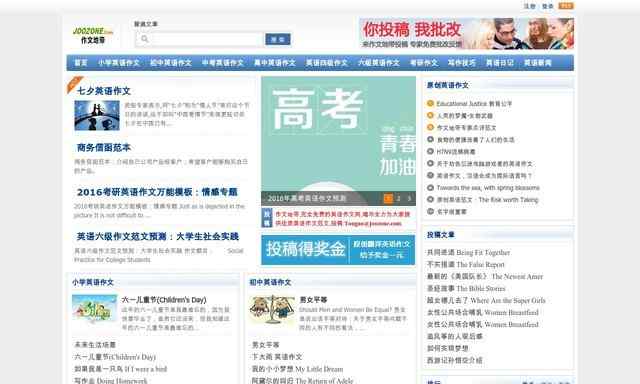640x384 pixels.
Task: Open the 男女平等 featured article title
Action: (x=313, y=300)
